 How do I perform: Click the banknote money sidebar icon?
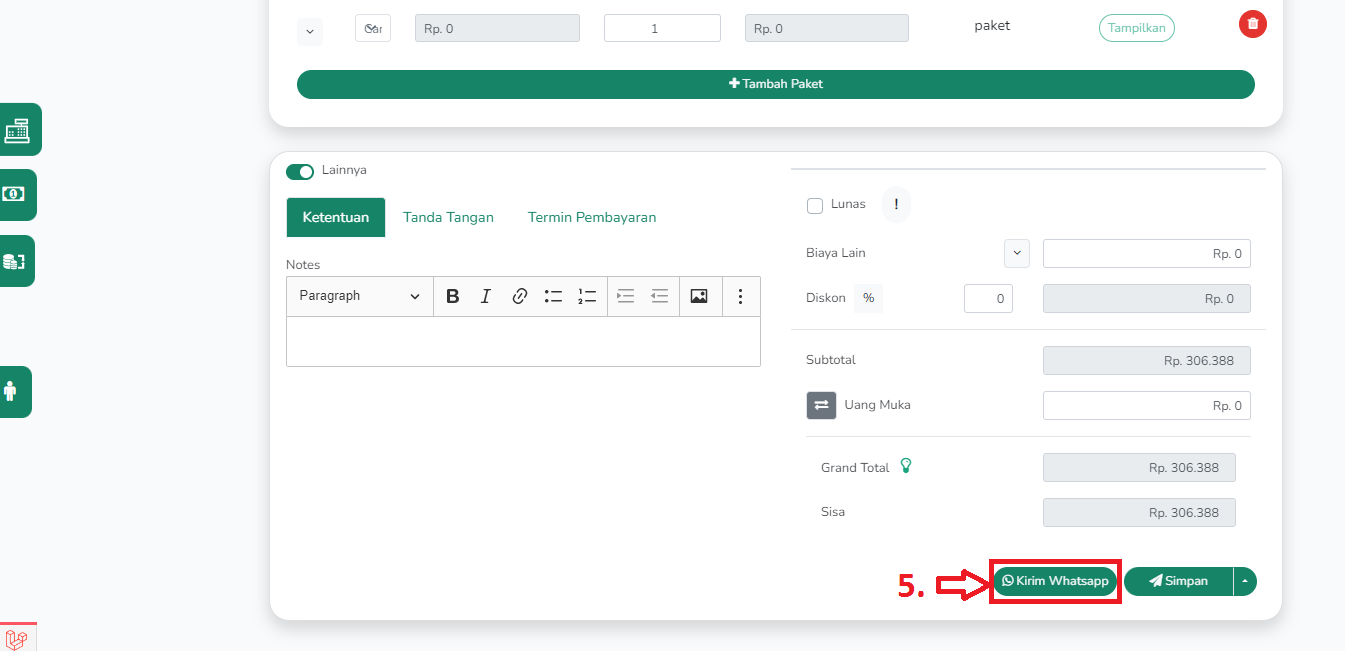coord(14,194)
